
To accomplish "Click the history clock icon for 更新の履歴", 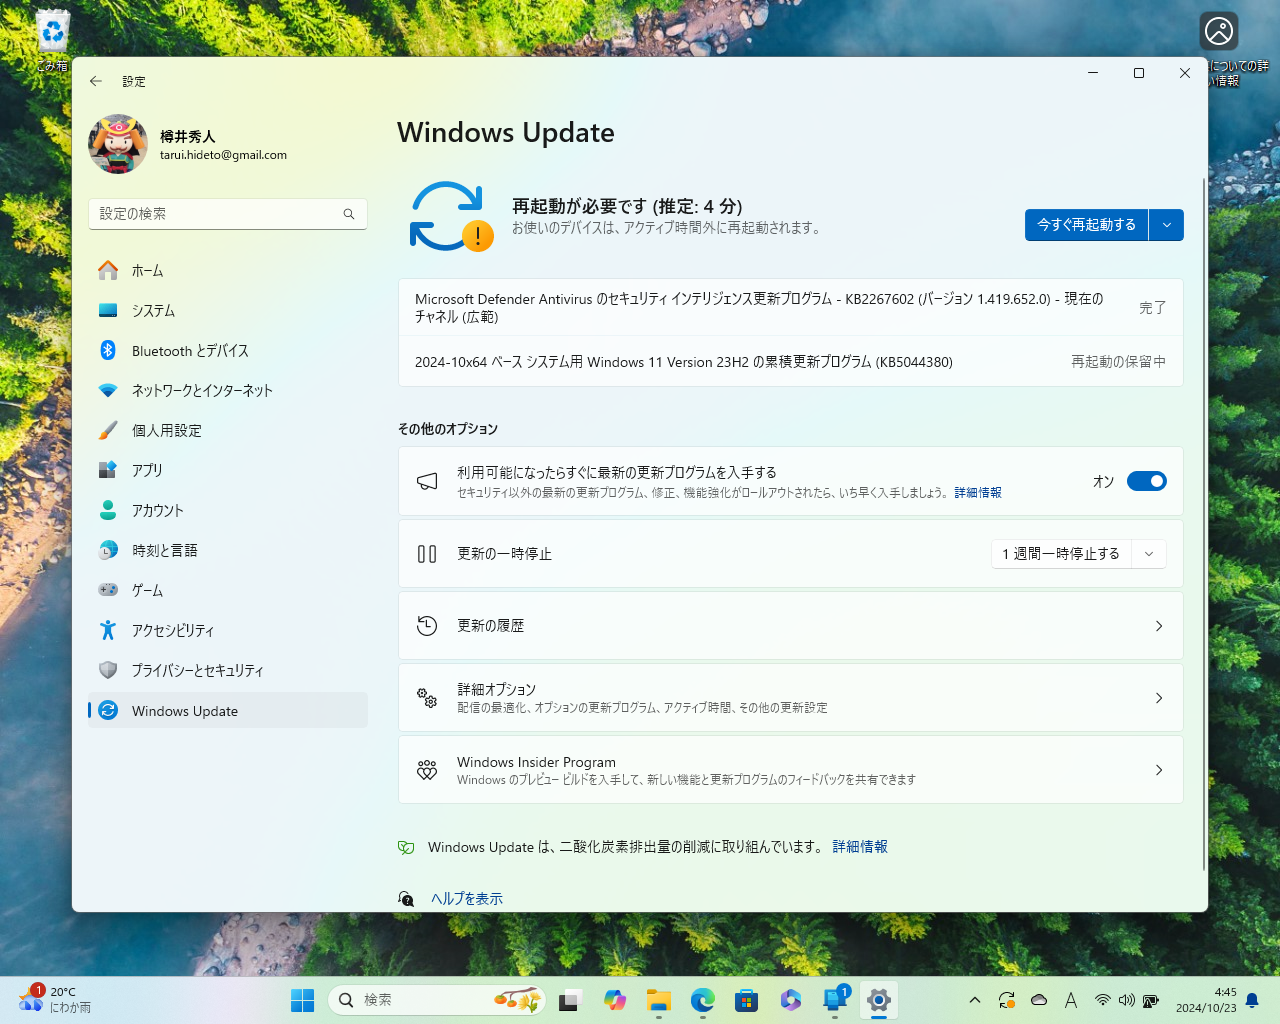I will (x=427, y=626).
